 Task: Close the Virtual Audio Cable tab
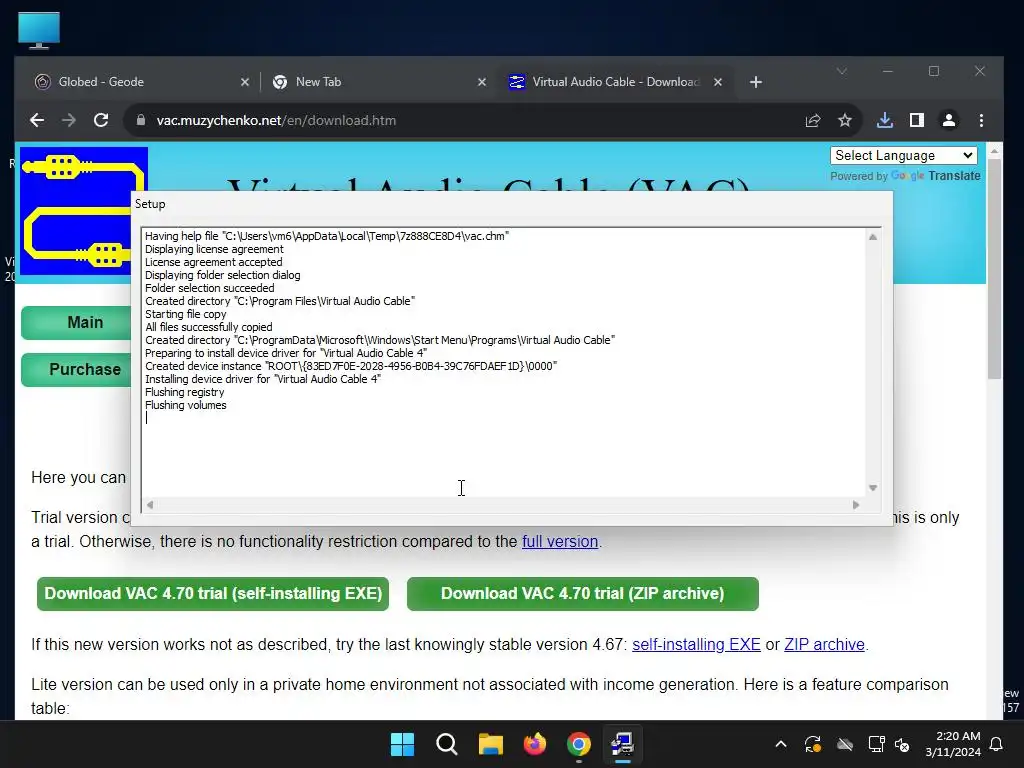click(718, 82)
